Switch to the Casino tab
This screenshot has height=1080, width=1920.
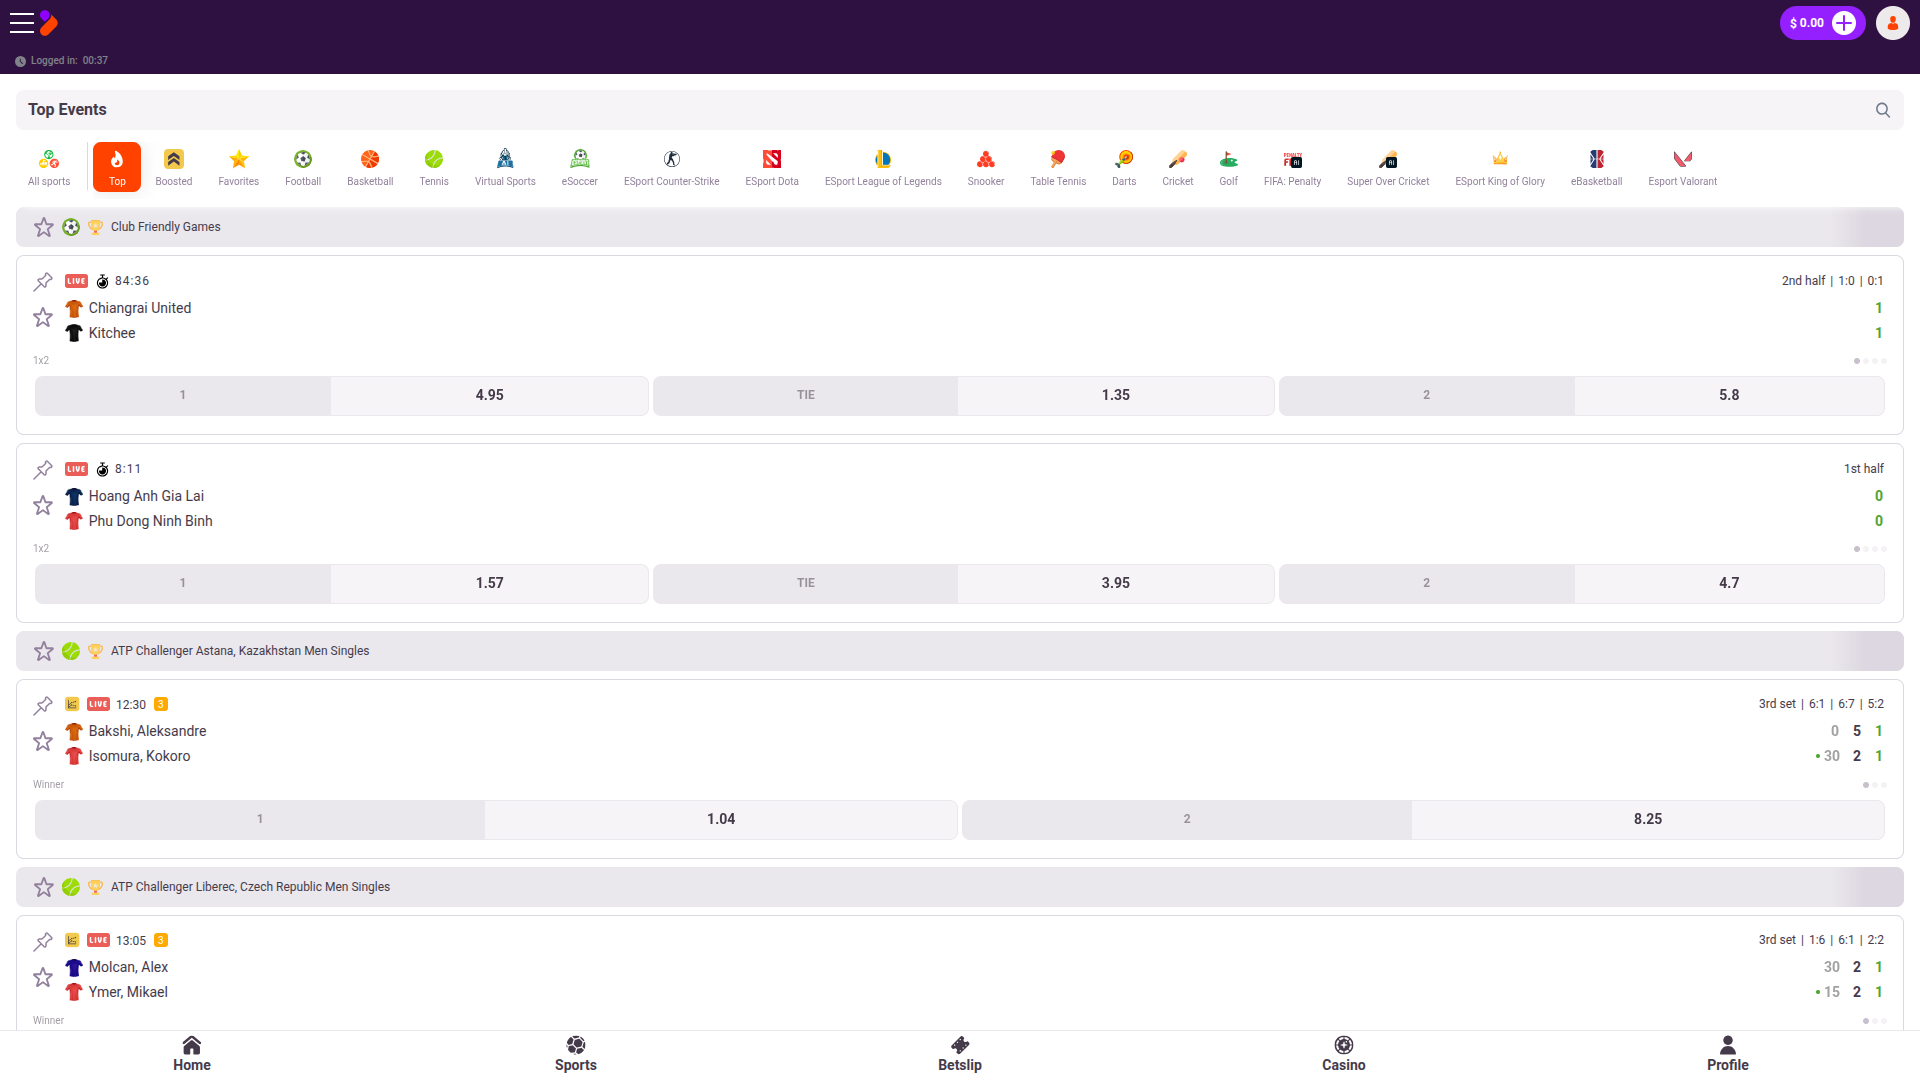[x=1343, y=1054]
